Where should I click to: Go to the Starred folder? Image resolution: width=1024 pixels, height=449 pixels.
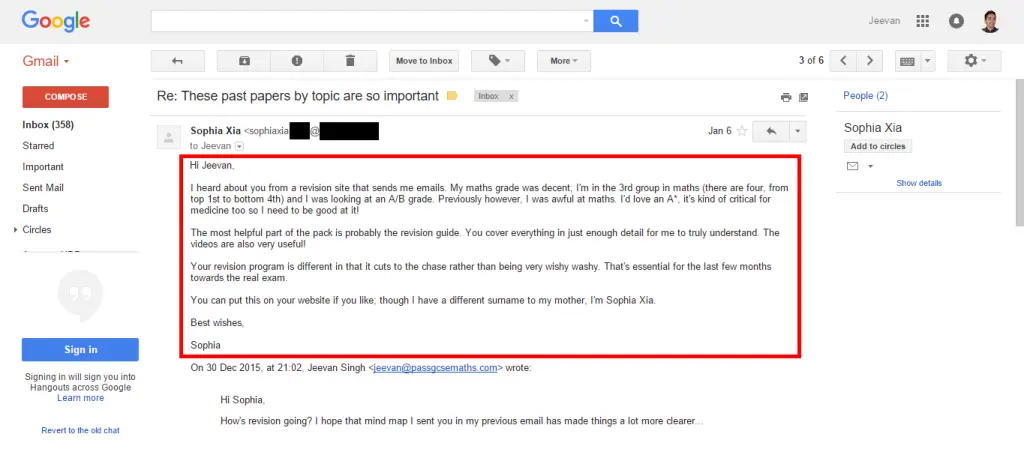[38, 146]
